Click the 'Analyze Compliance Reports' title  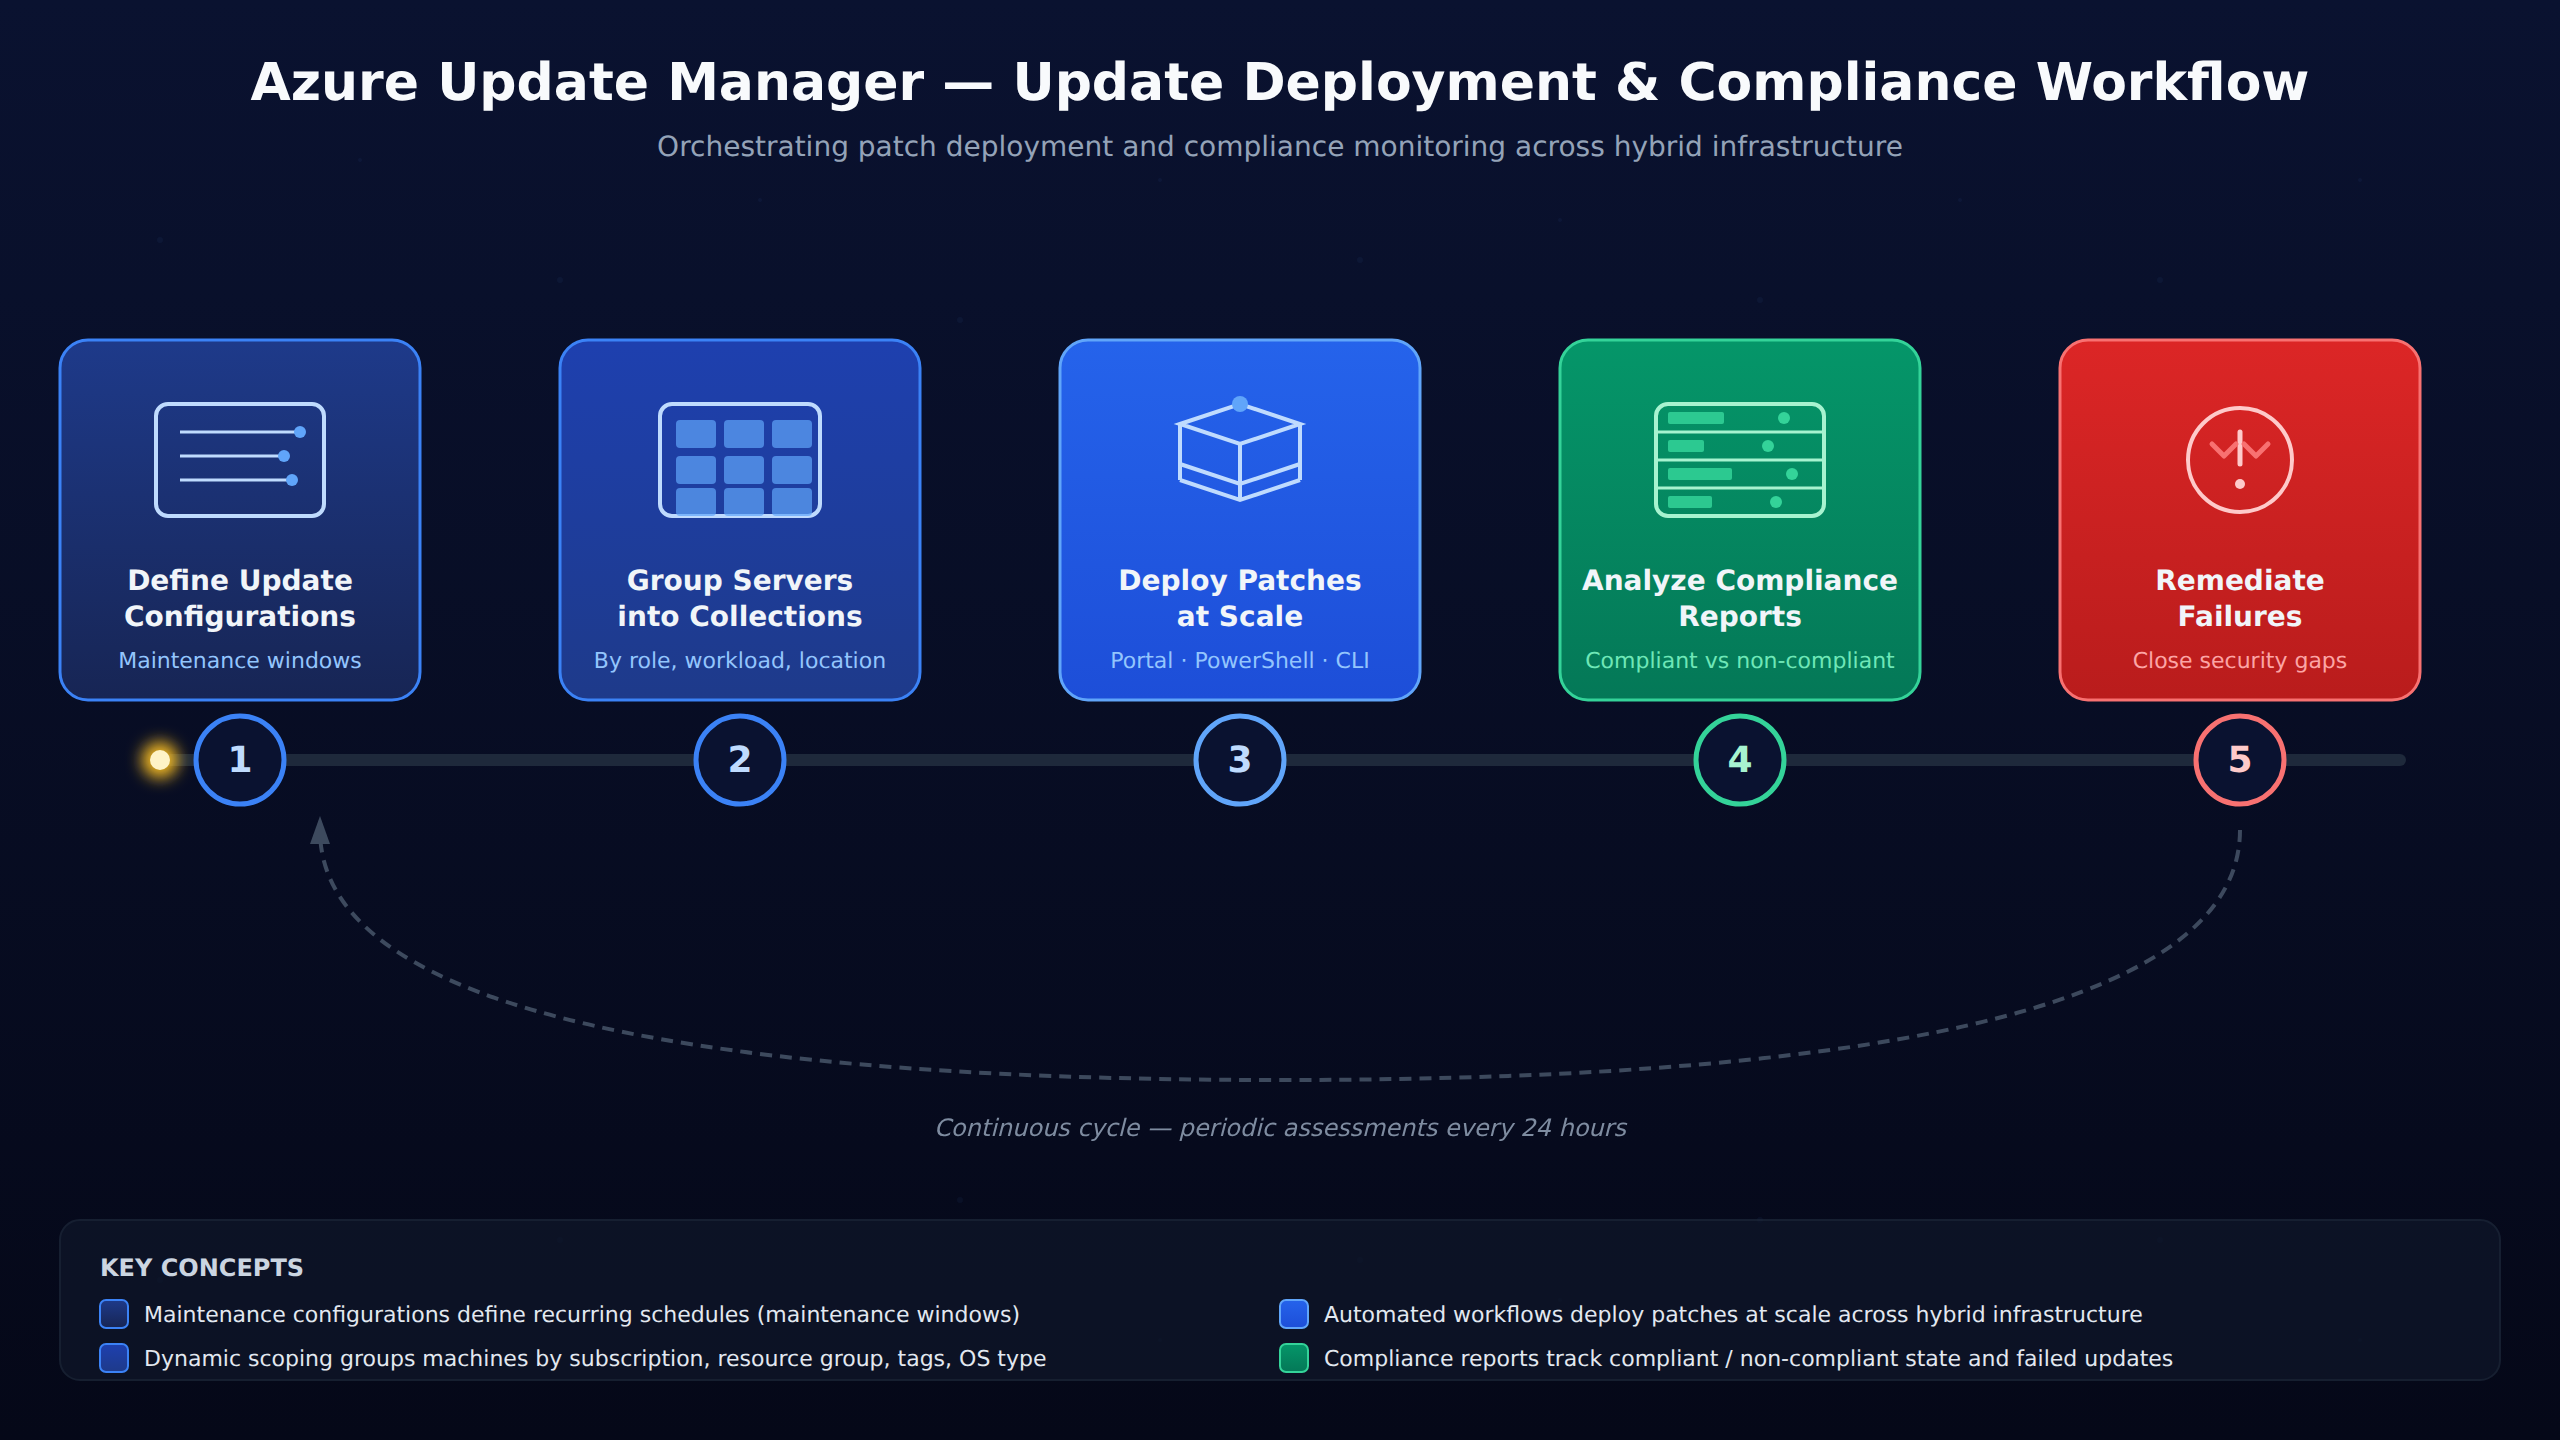tap(1740, 598)
